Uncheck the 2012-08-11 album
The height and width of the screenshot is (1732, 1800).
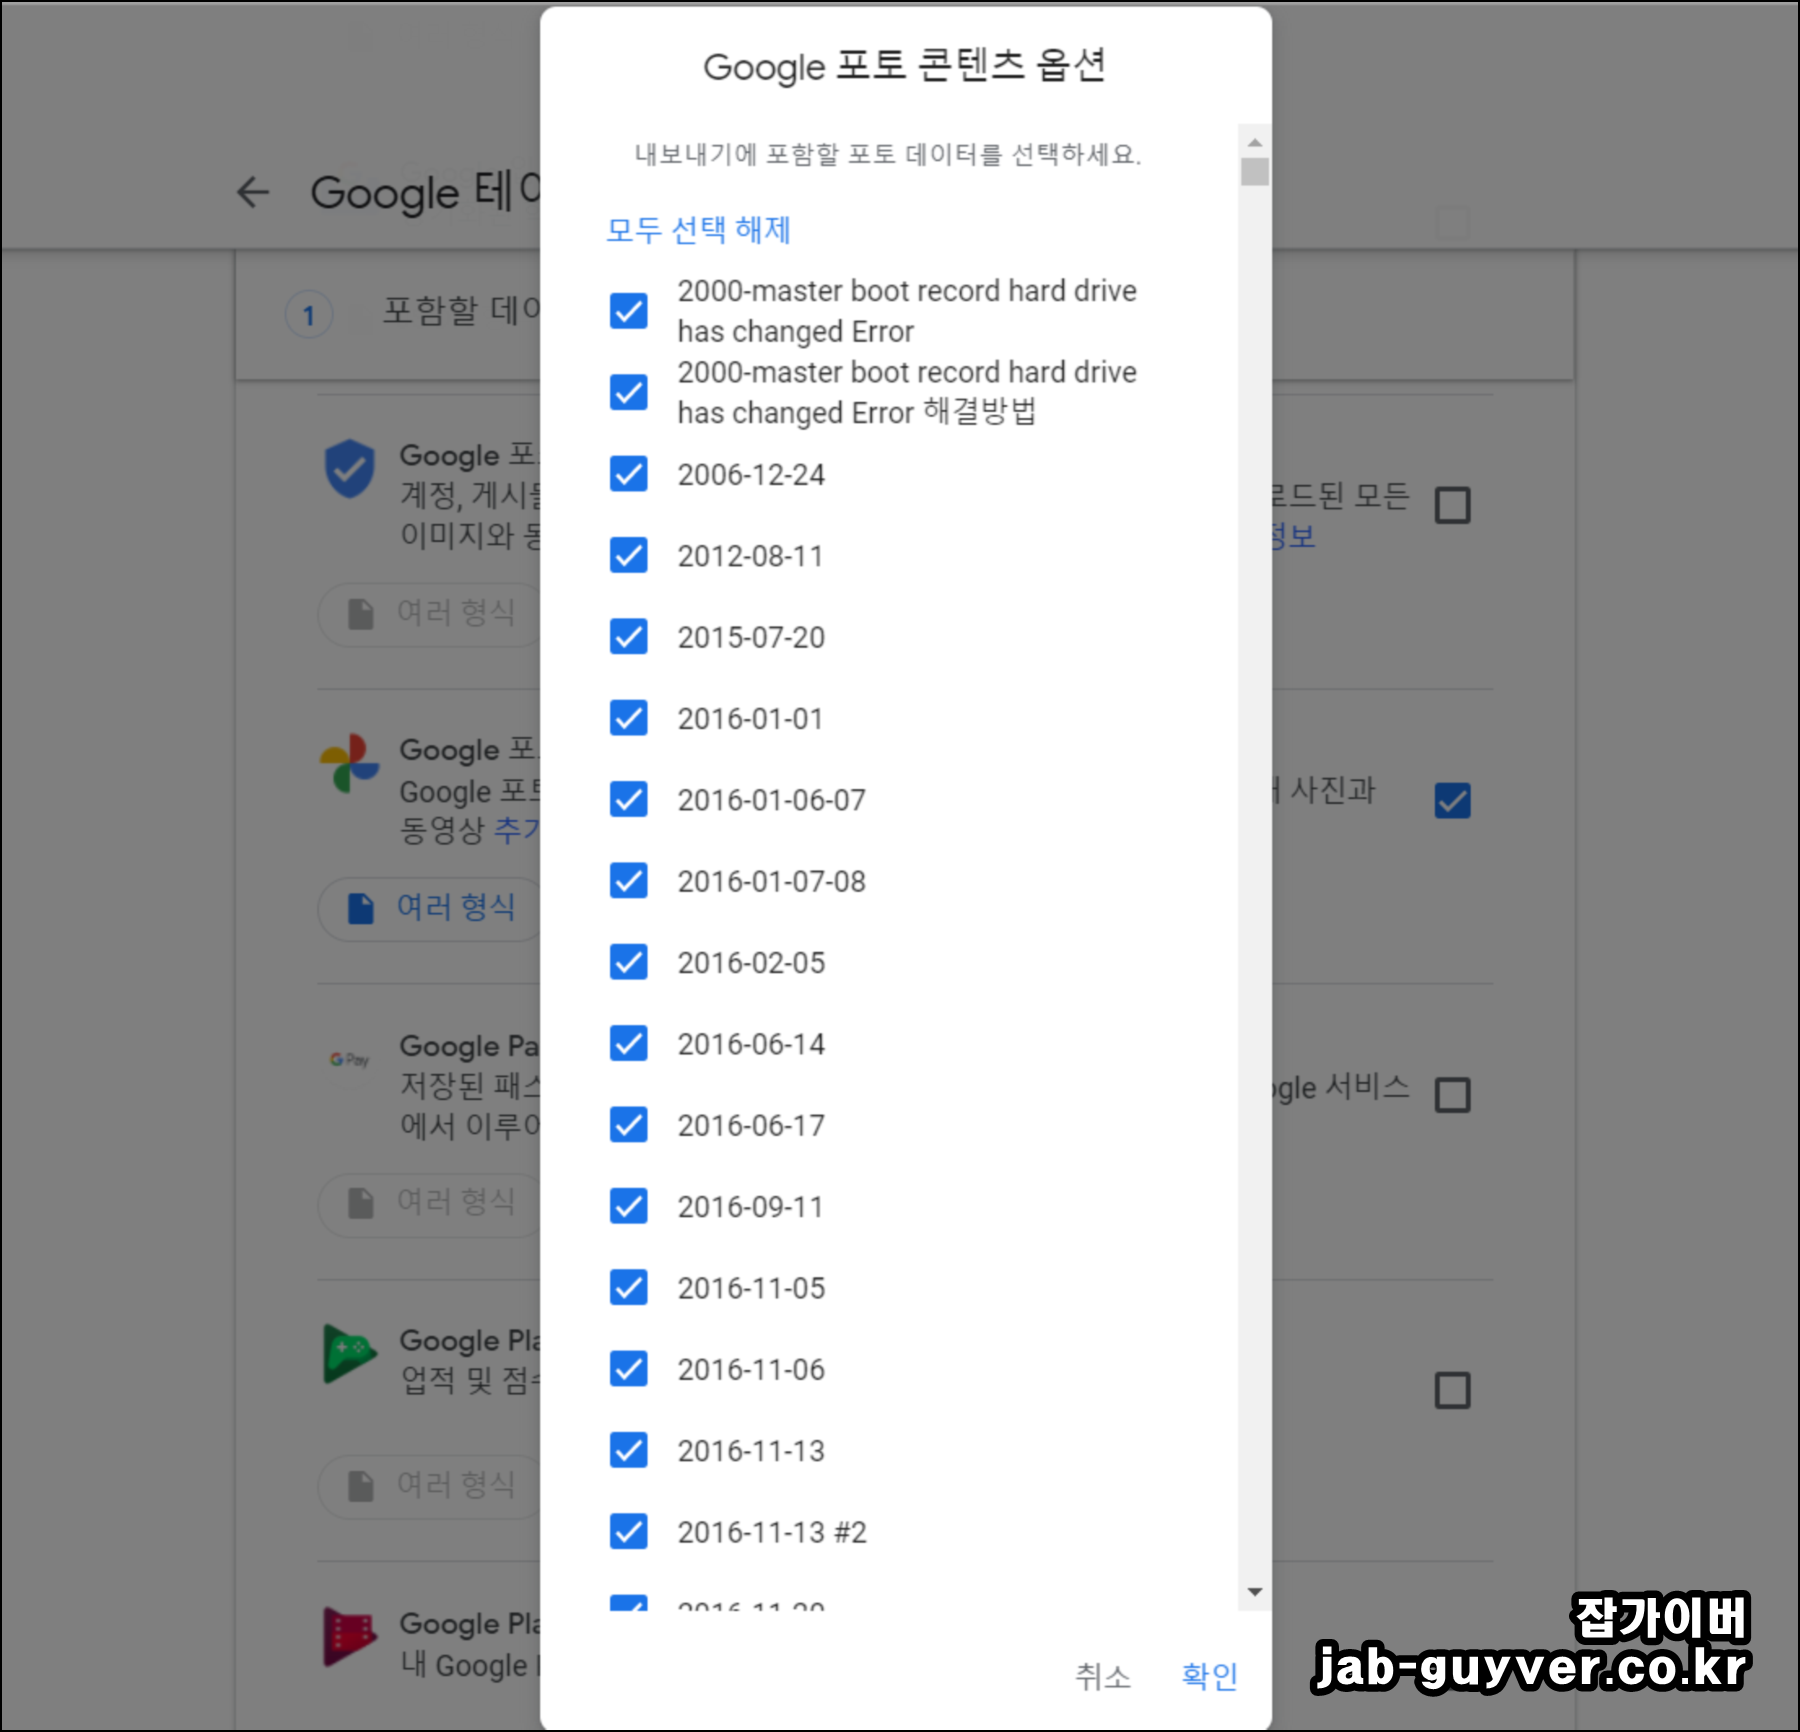coord(629,555)
